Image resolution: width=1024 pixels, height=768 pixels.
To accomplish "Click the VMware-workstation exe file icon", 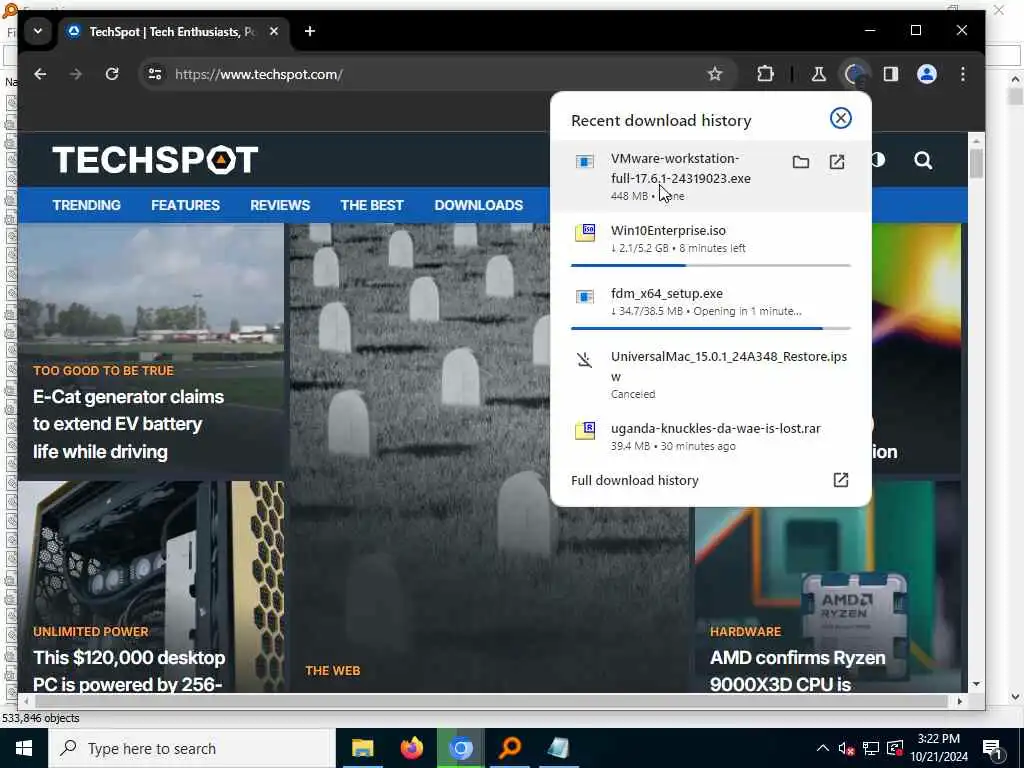I will tap(584, 161).
